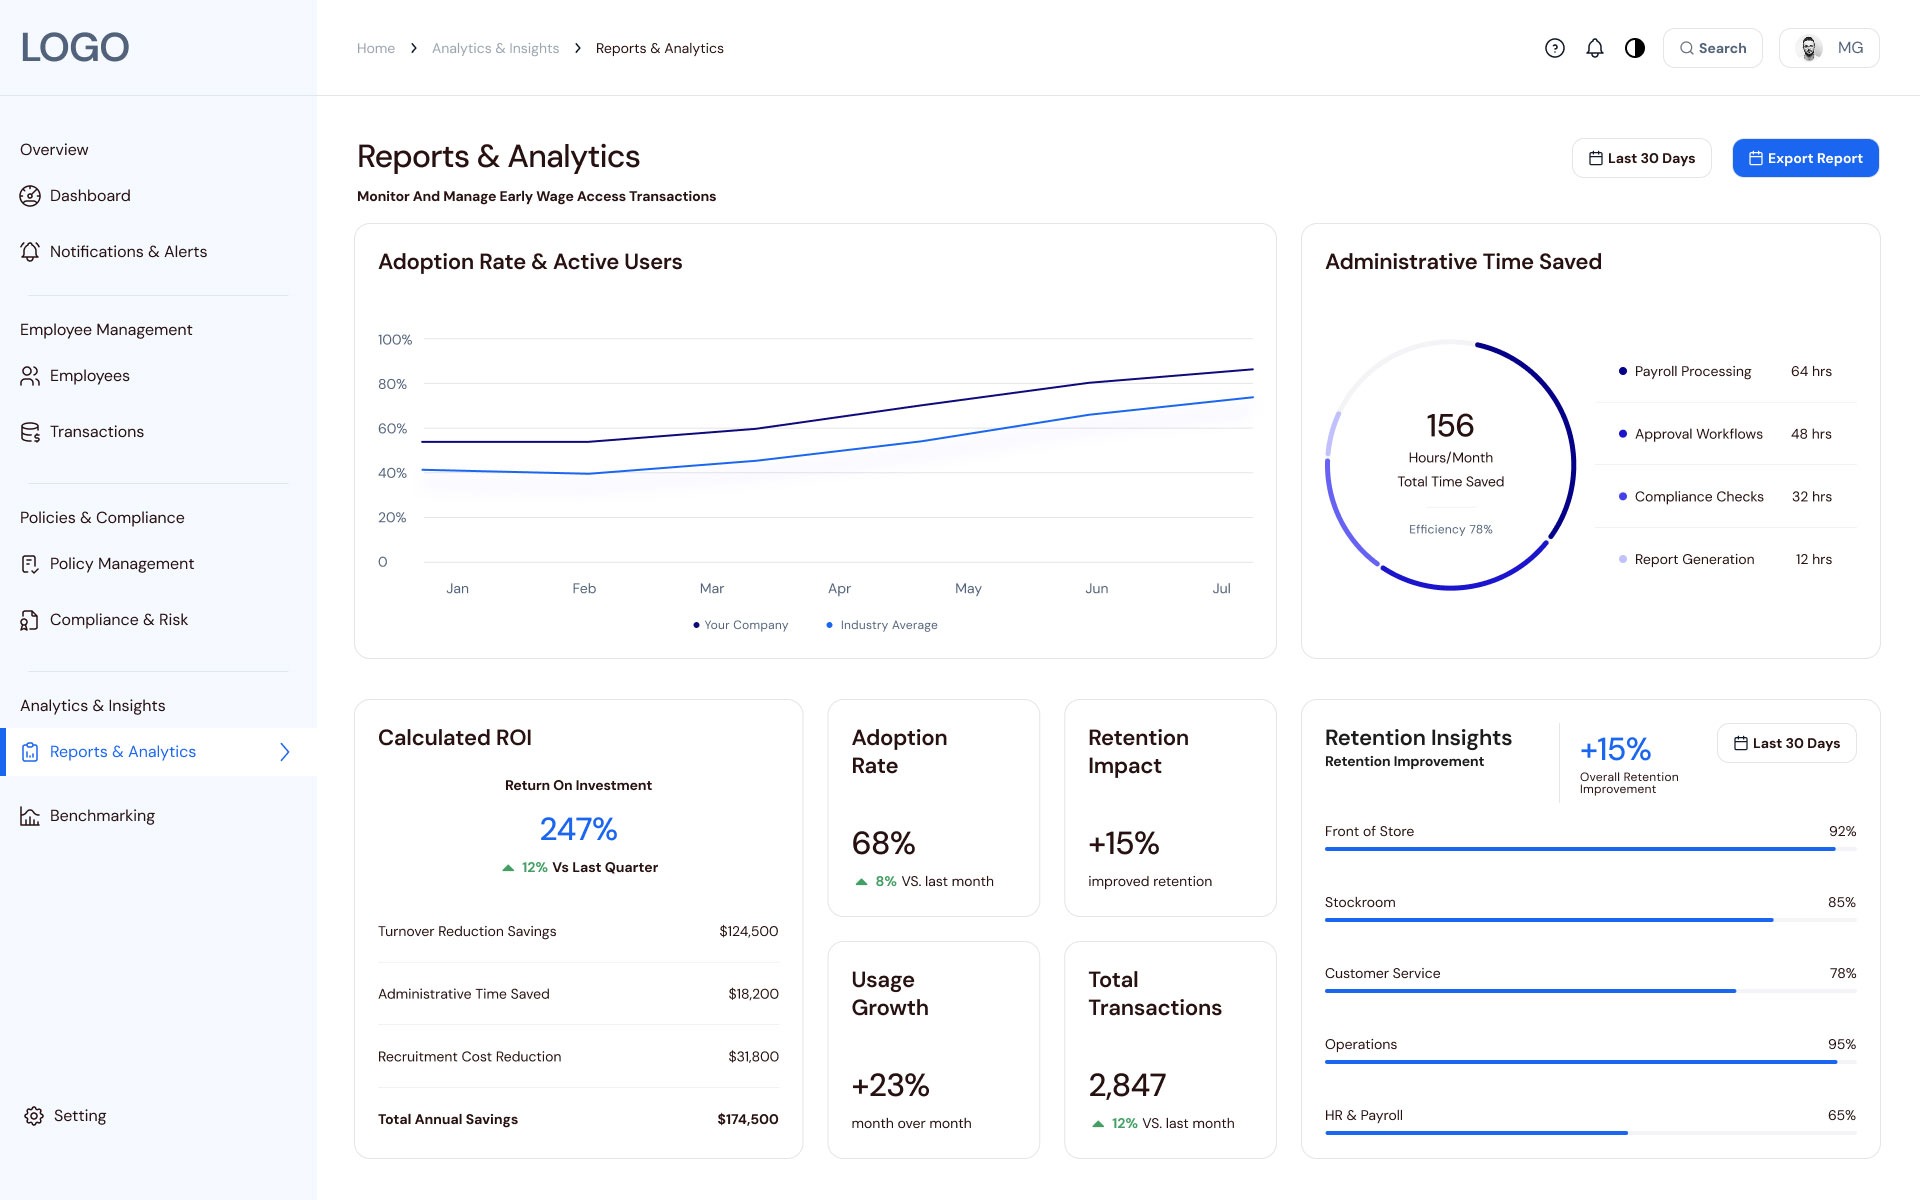Toggle Your Company legend in chart
The image size is (1920, 1200).
click(741, 625)
